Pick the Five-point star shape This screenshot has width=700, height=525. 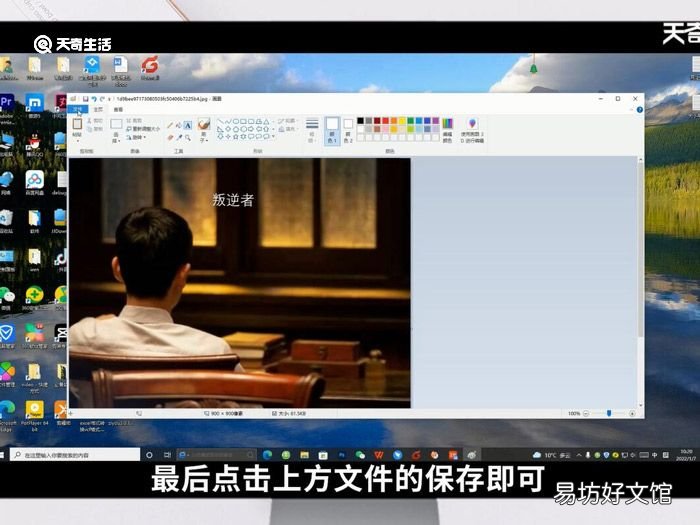coord(236,137)
